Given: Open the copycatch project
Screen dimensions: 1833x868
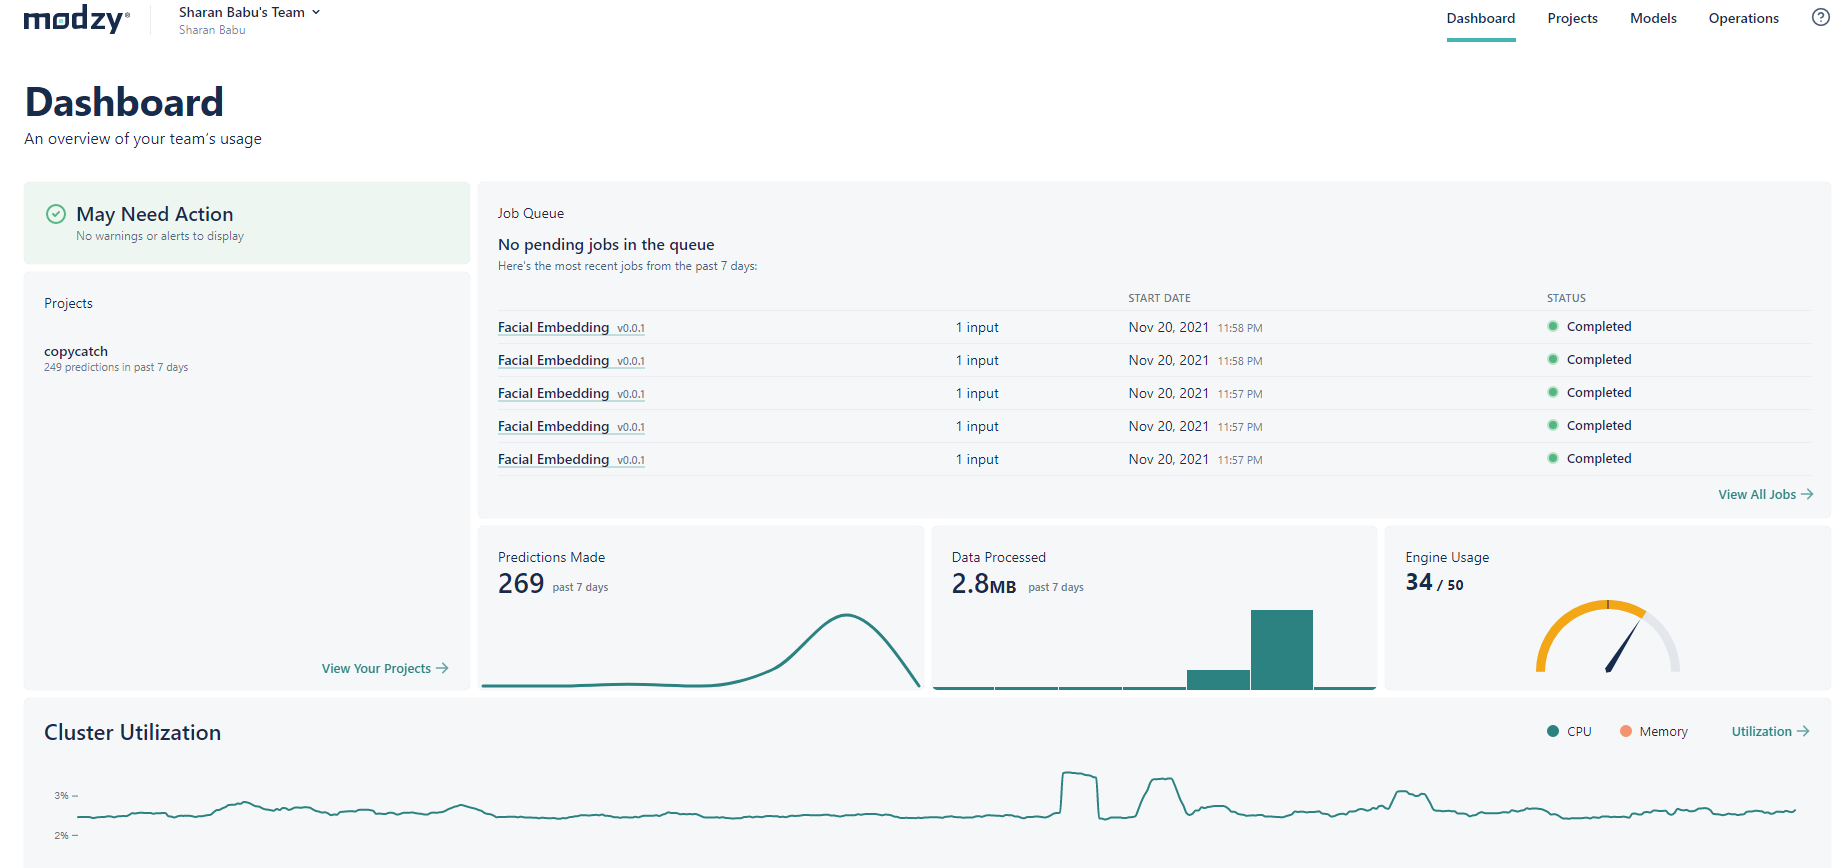Looking at the screenshot, I should tap(76, 352).
